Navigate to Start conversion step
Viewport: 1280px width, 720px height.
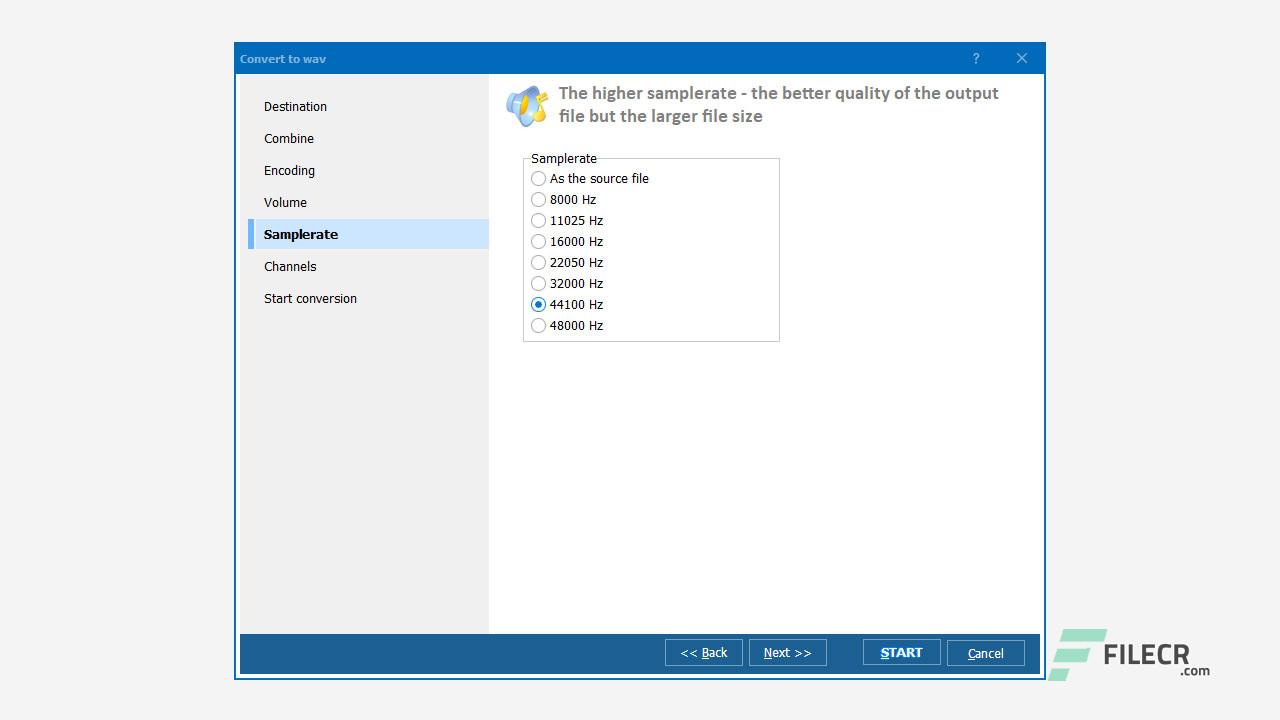tap(310, 299)
